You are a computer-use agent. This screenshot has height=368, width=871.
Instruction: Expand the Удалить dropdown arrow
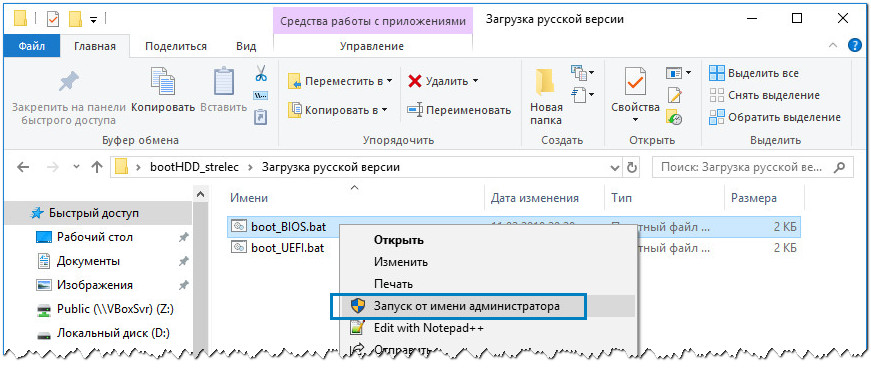[475, 81]
